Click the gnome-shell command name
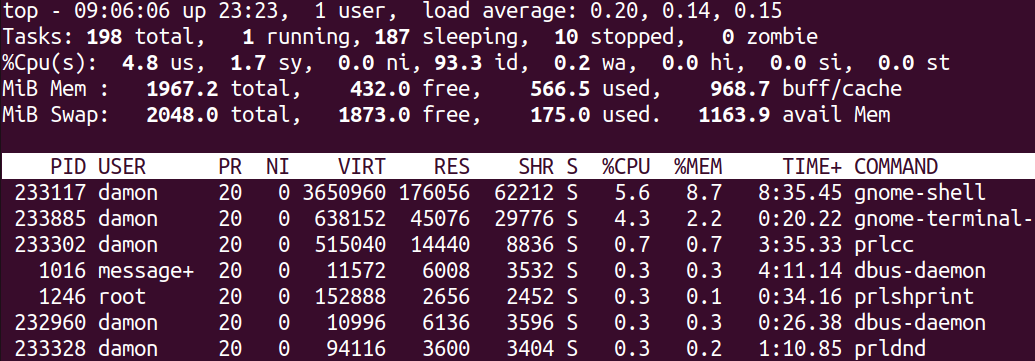 [x=919, y=193]
